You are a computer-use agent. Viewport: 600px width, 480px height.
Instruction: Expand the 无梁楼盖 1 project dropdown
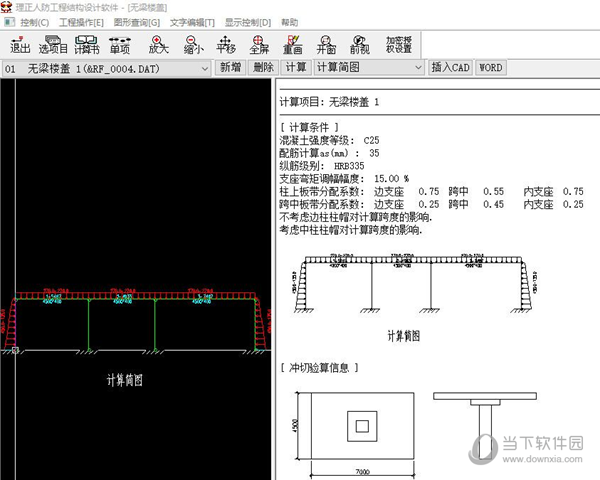205,69
